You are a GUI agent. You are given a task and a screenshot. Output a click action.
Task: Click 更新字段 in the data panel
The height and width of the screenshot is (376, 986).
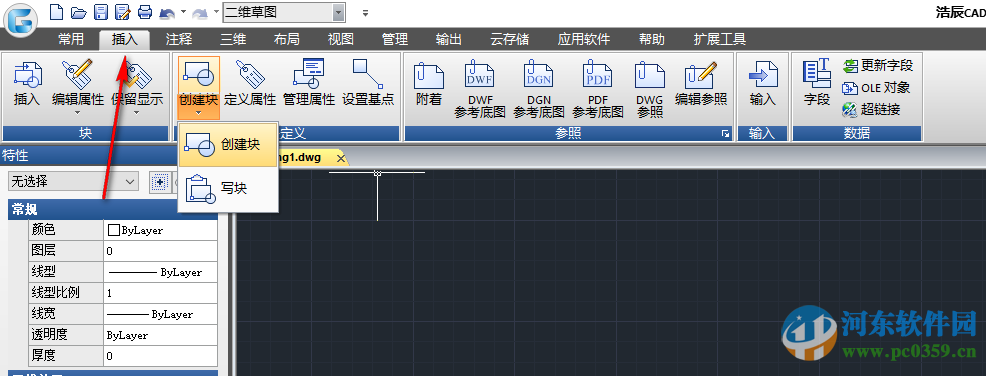pos(878,65)
